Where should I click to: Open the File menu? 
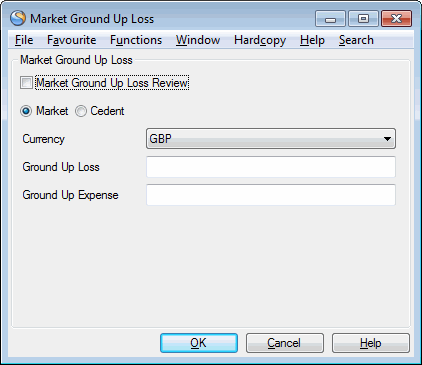[24, 40]
